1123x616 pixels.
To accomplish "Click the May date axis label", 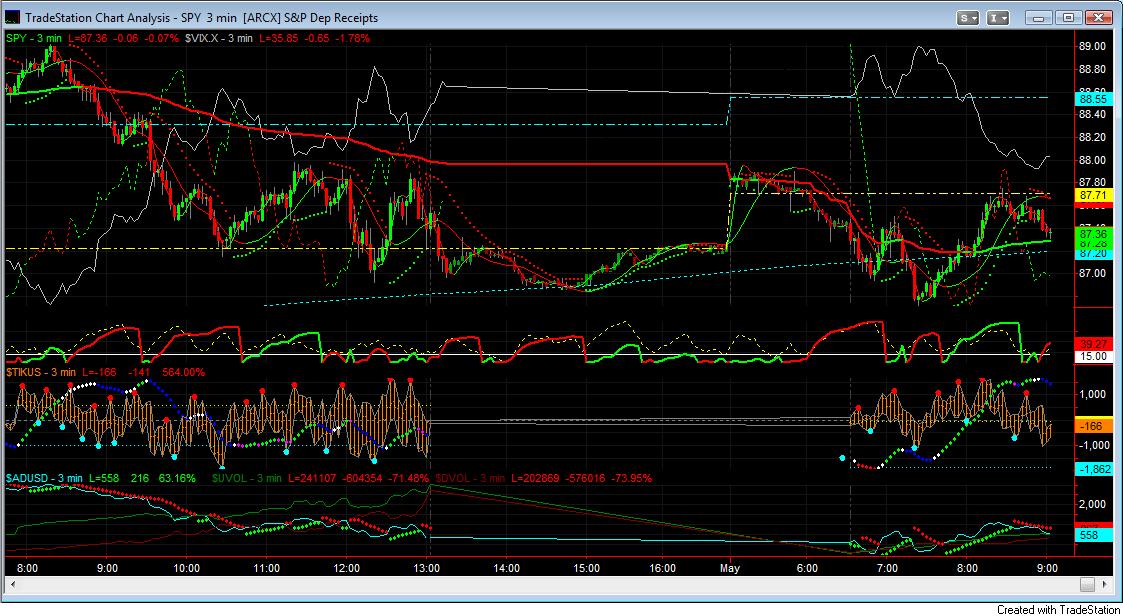I will (x=731, y=568).
